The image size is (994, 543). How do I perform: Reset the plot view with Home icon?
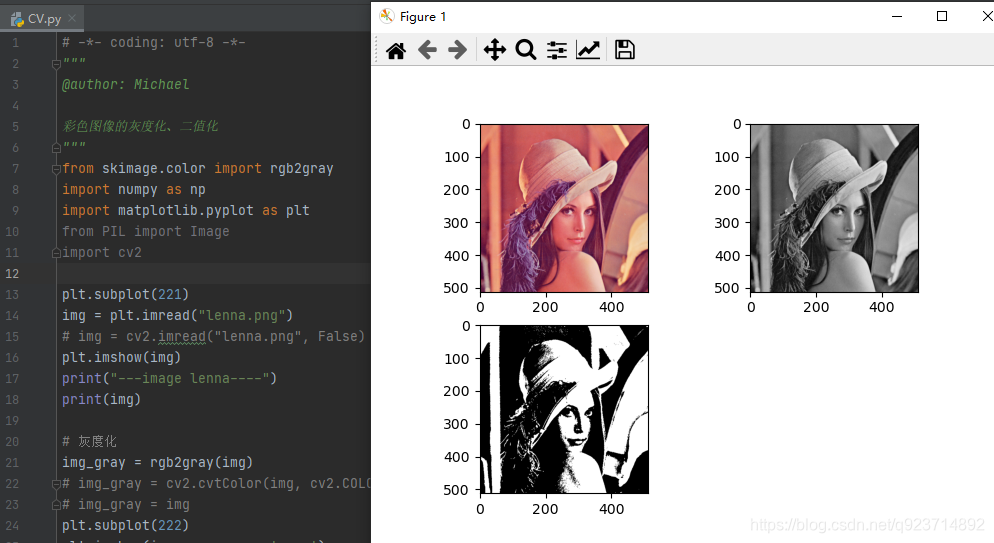coord(396,50)
